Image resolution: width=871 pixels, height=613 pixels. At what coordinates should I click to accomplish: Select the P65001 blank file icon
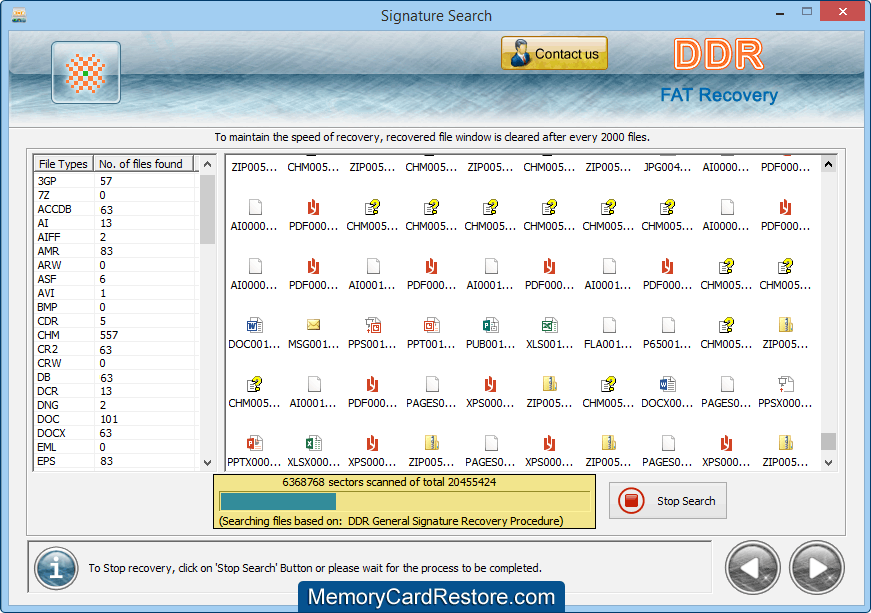tap(668, 325)
